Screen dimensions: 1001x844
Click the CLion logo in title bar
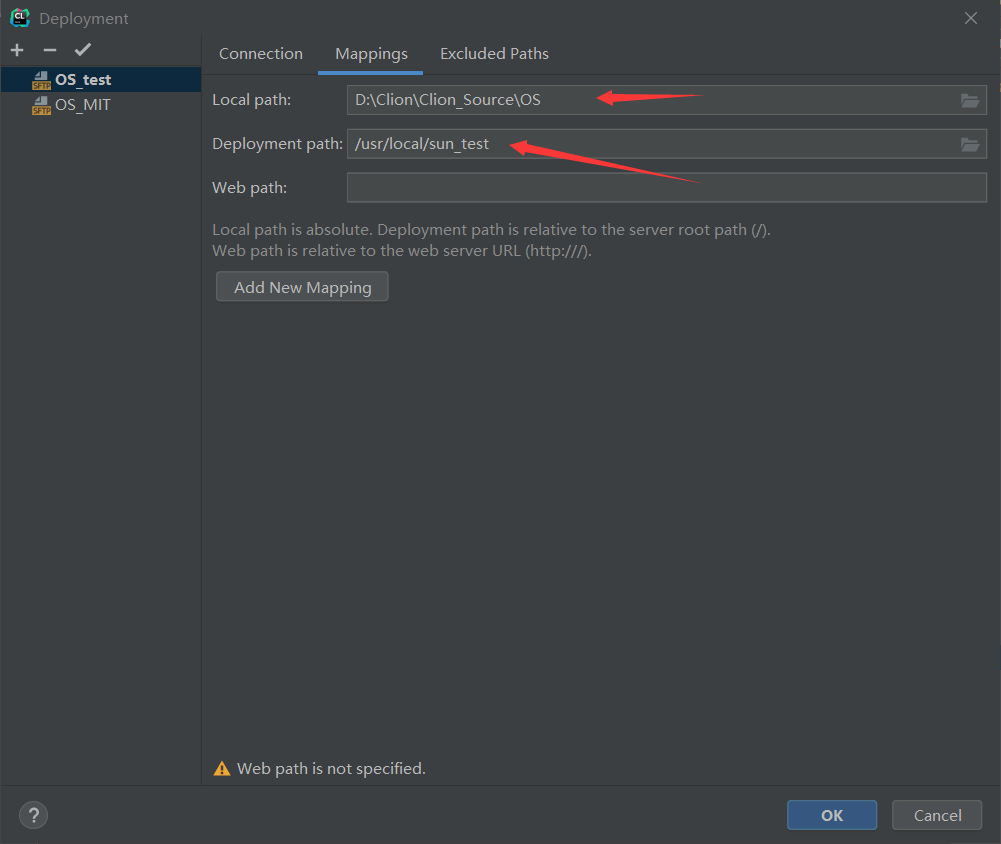20,18
